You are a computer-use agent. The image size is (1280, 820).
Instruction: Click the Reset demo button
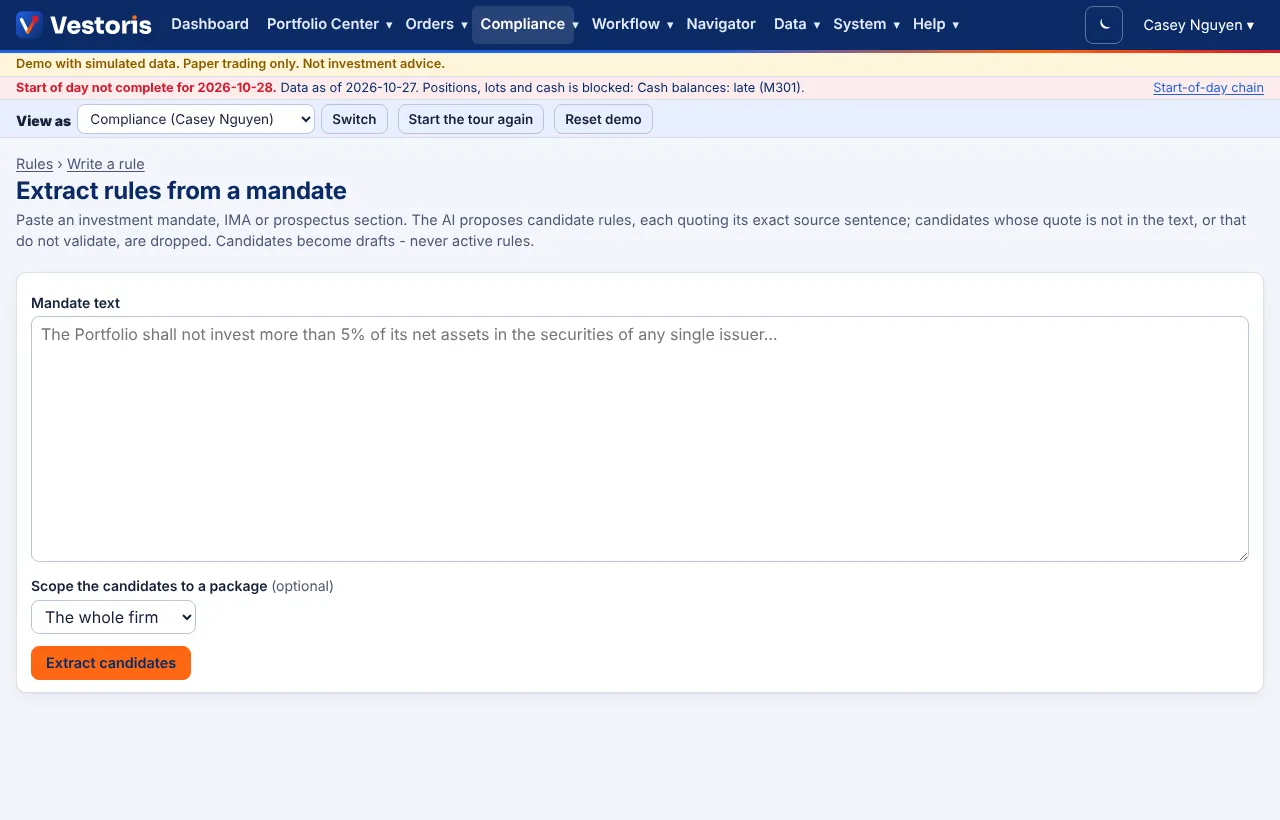tap(603, 119)
